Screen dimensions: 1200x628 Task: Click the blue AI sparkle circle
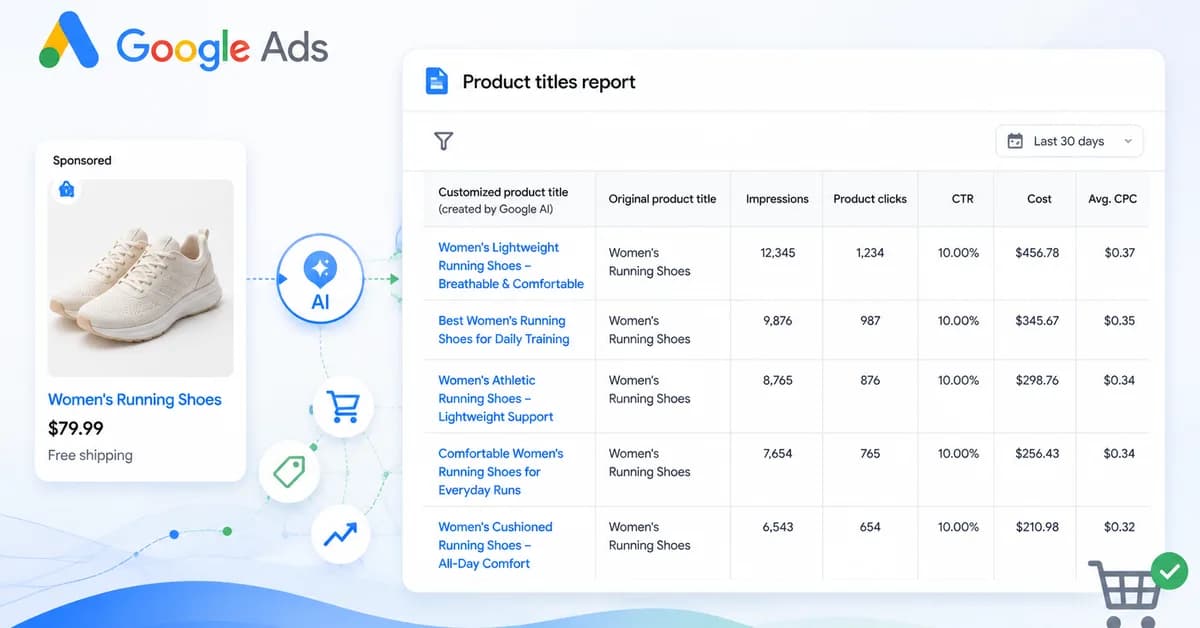[x=320, y=280]
